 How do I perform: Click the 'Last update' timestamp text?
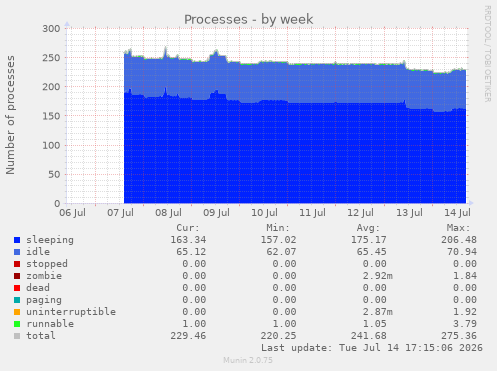pos(372,348)
